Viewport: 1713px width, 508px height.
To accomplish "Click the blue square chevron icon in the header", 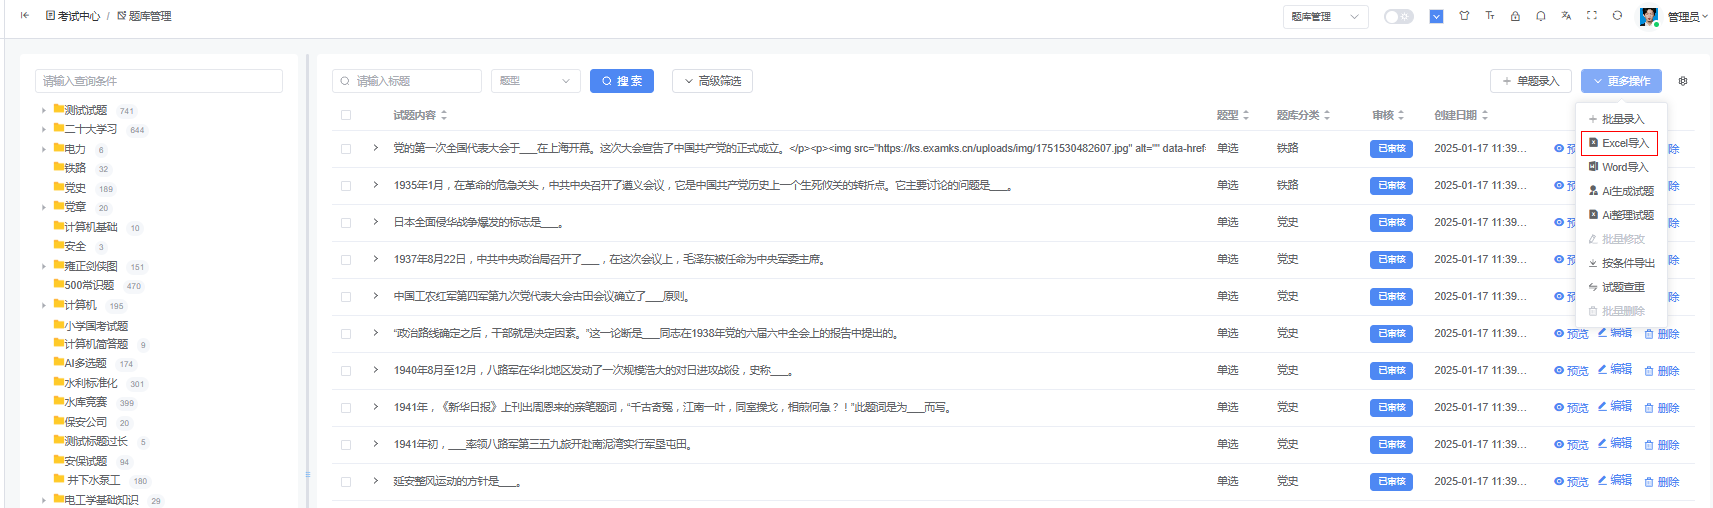I will [x=1436, y=16].
